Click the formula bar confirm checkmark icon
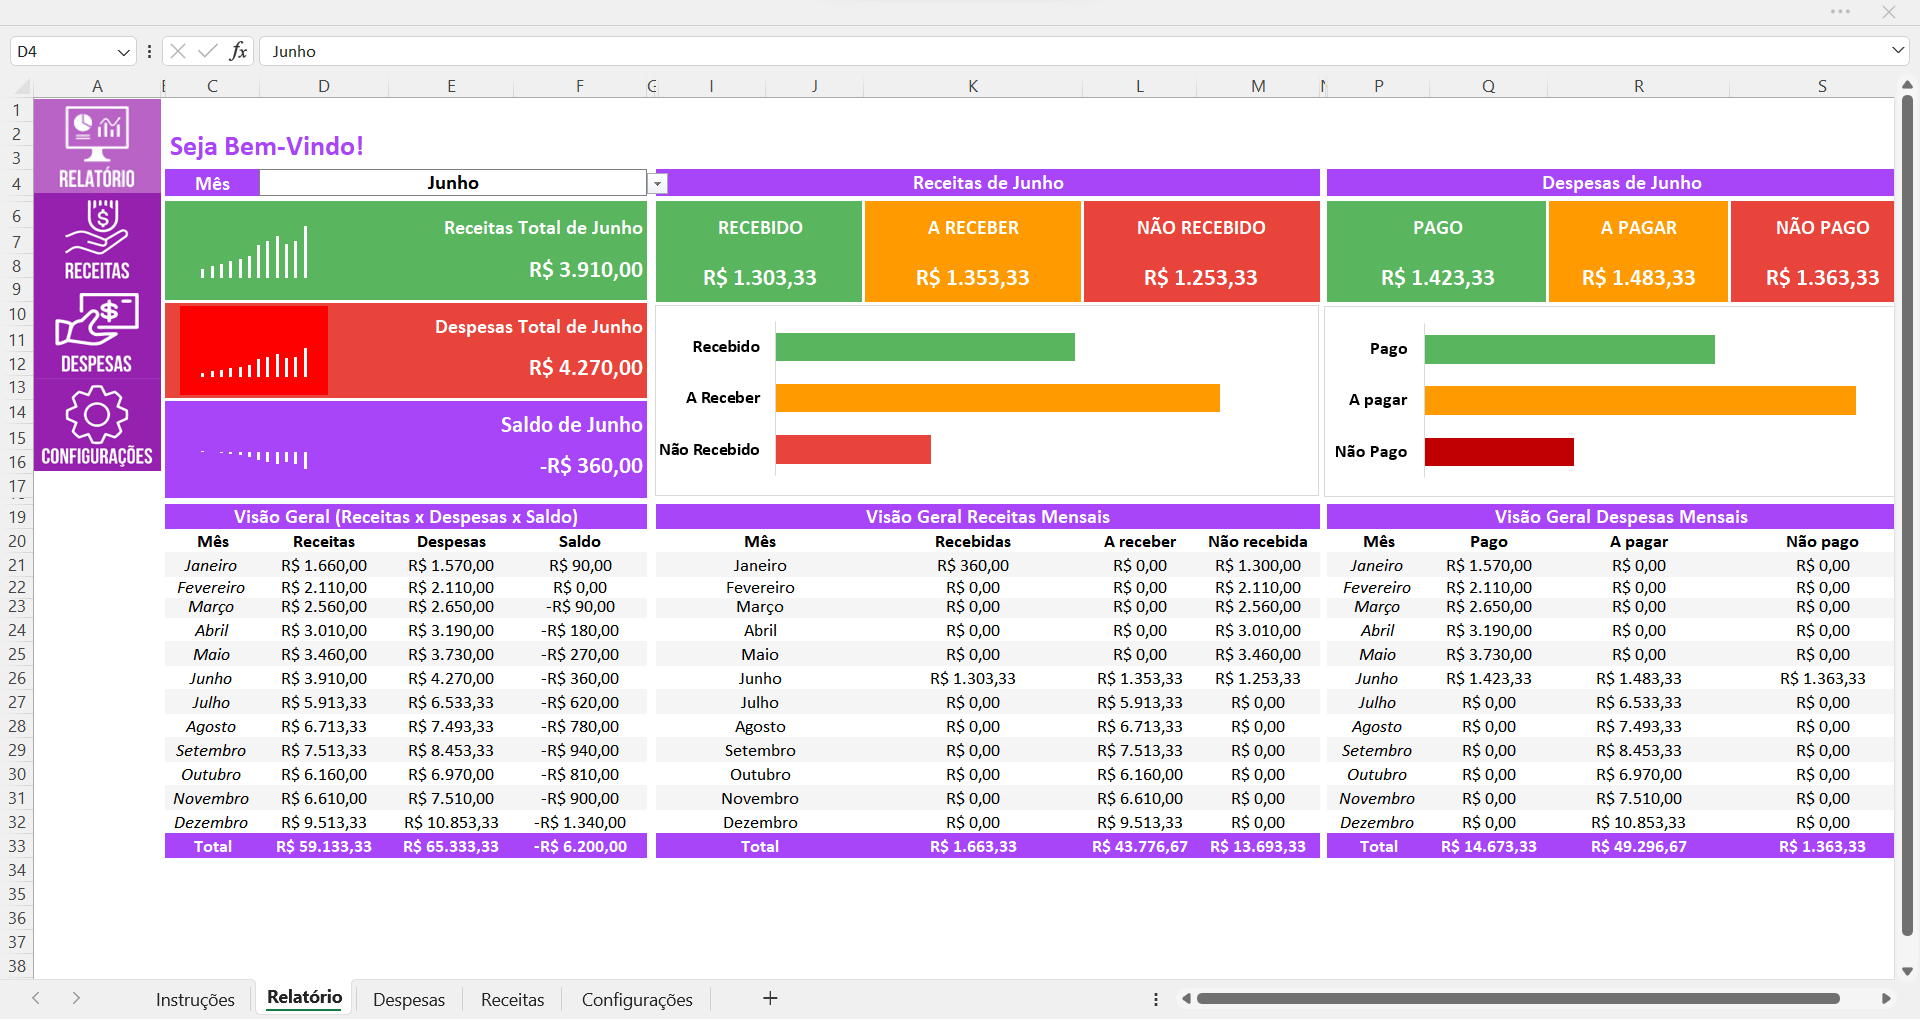Screen dimensions: 1920x1020 (x=208, y=51)
